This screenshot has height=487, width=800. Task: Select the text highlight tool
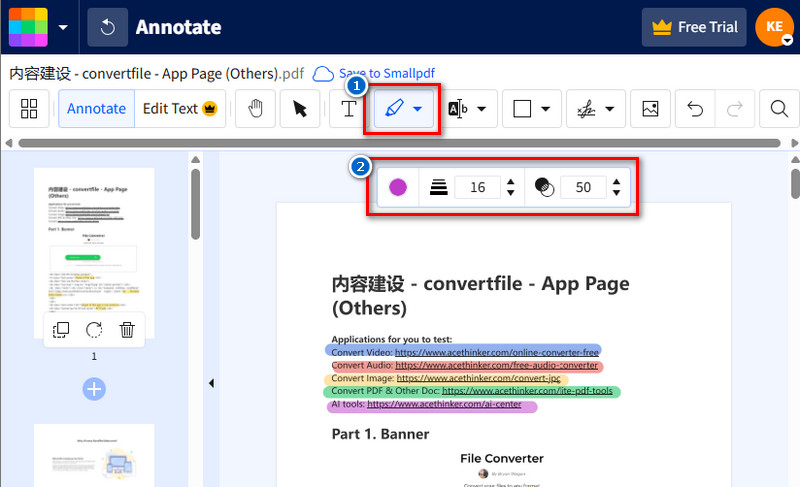458,109
